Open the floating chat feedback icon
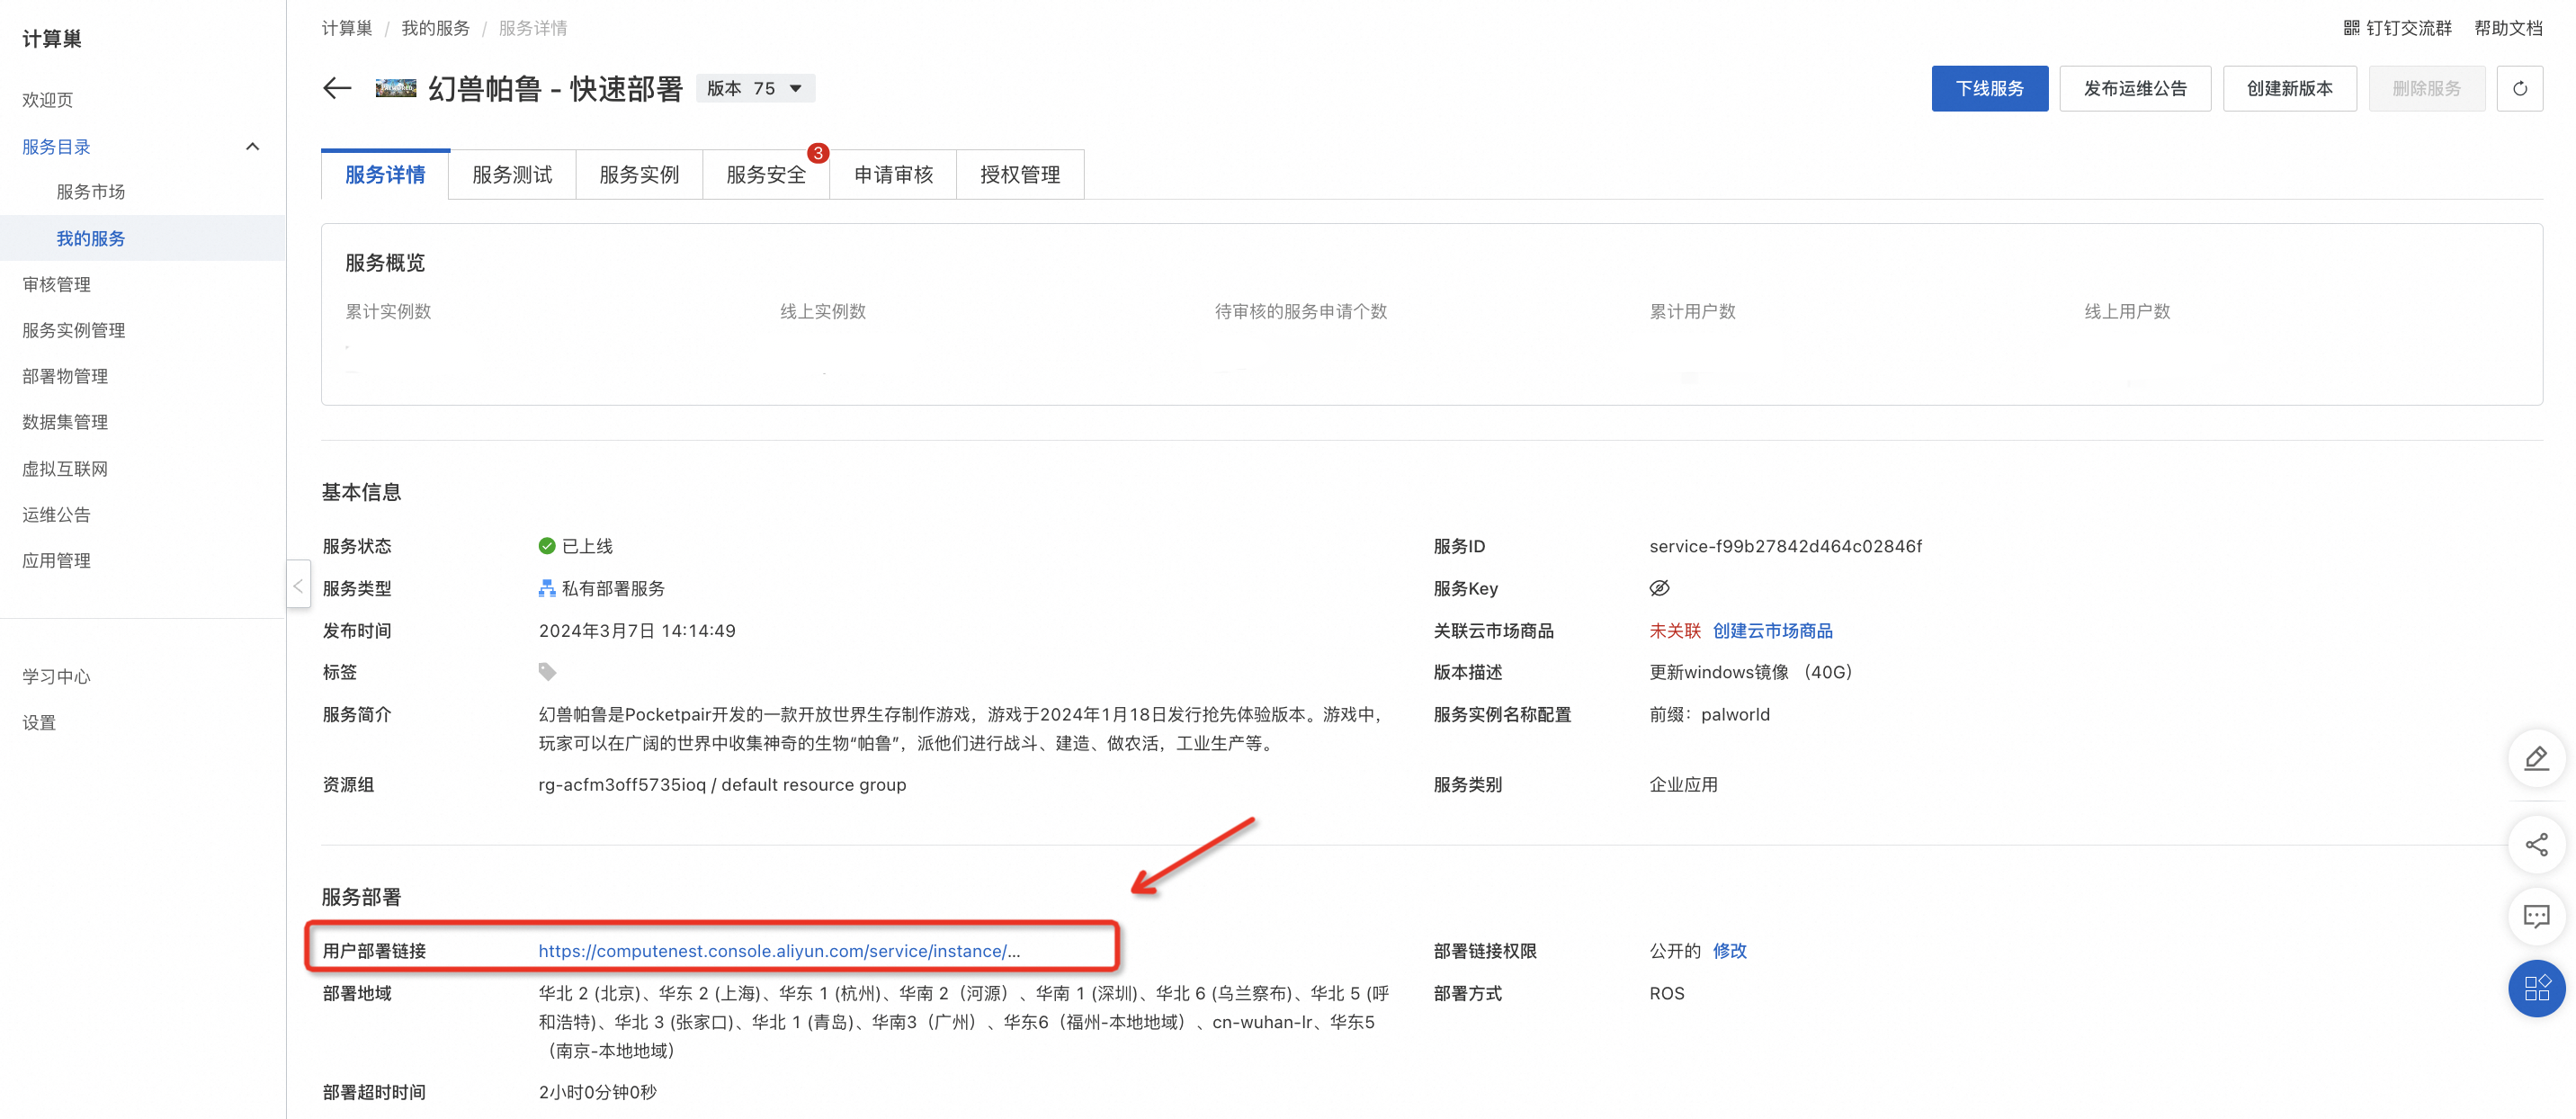Image resolution: width=2576 pixels, height=1119 pixels. pyautogui.click(x=2536, y=916)
